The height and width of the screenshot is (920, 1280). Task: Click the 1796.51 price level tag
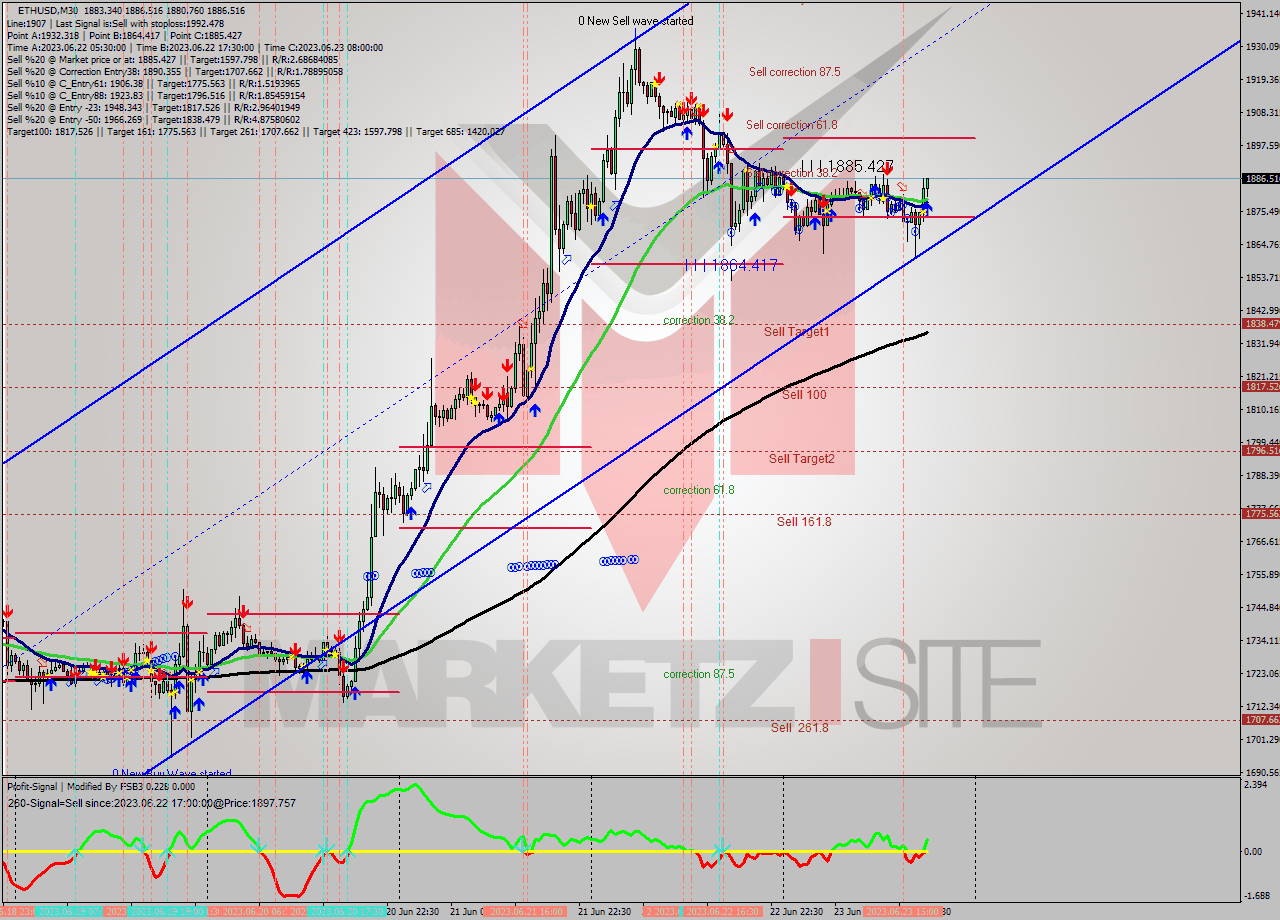coord(1261,451)
